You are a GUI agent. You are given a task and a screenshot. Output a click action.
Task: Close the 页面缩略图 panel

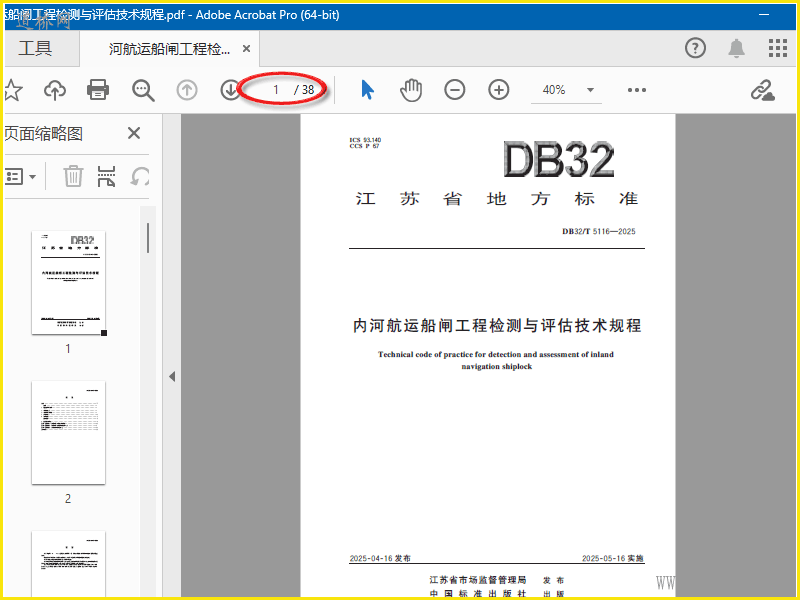[x=134, y=133]
